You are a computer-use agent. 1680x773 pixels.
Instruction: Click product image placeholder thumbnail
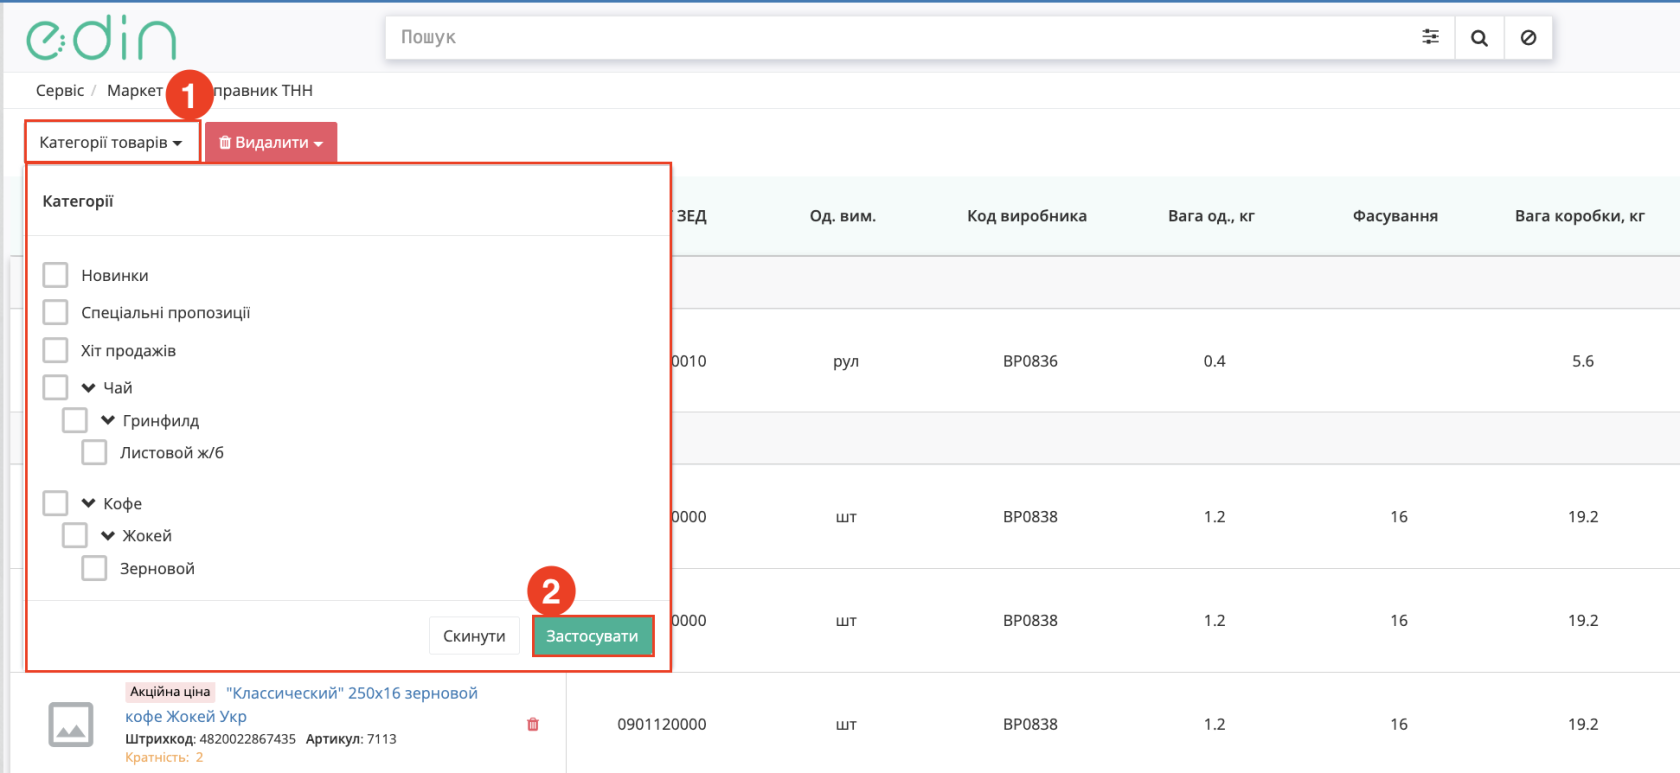point(71,724)
